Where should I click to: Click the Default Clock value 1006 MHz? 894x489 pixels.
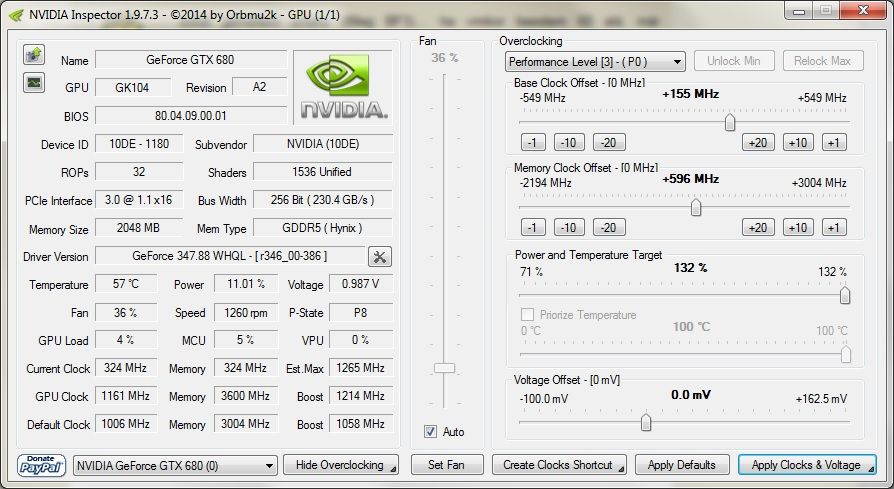[126, 424]
